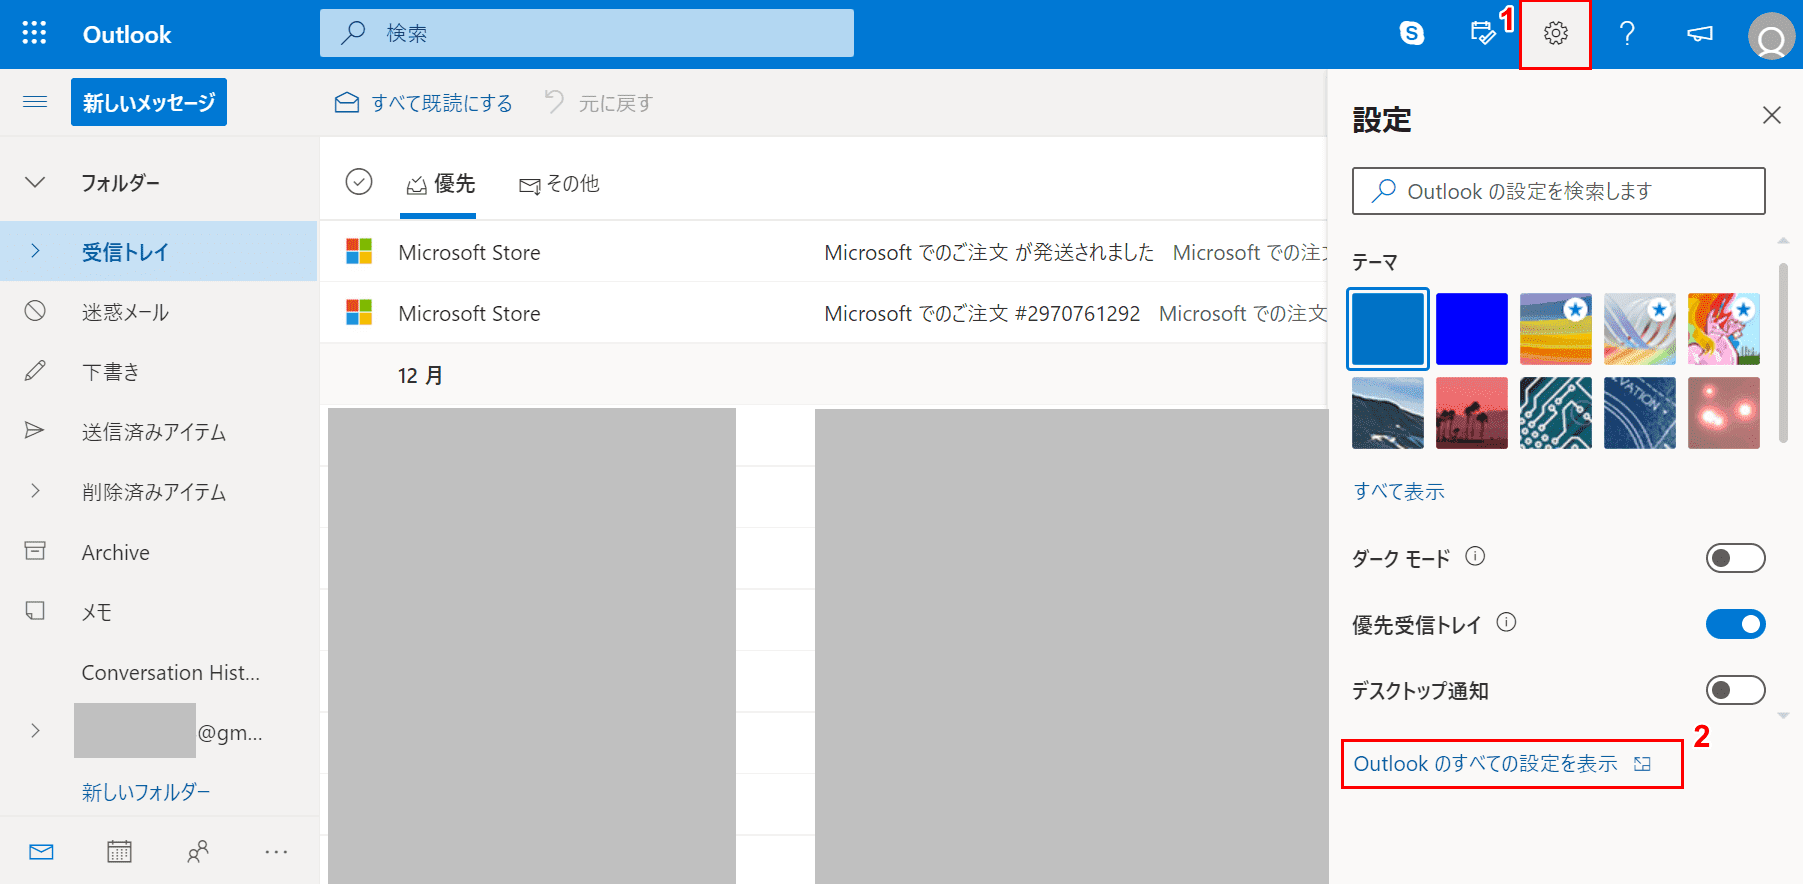Open Outlook のすべての設定を表示 link
This screenshot has height=884, width=1803.
[1485, 764]
